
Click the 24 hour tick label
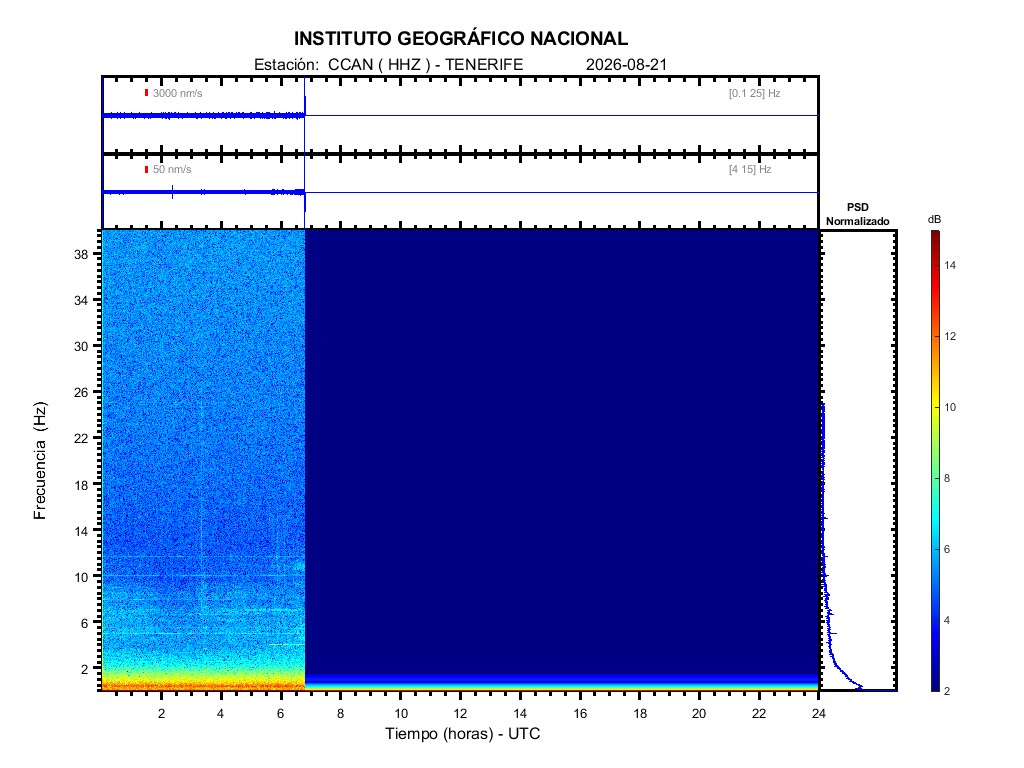coord(818,714)
